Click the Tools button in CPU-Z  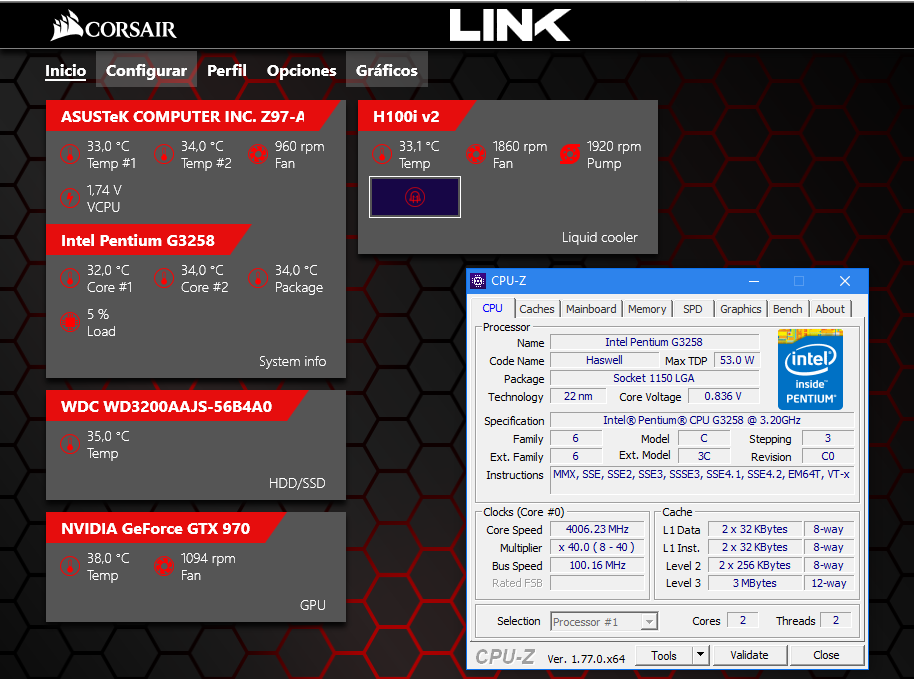664,655
